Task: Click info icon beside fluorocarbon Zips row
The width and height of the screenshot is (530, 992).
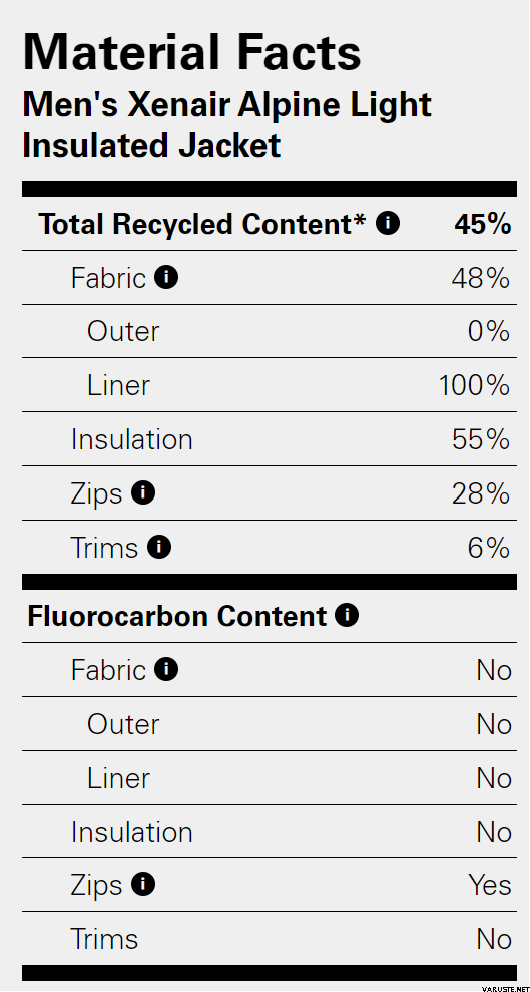Action: (143, 884)
